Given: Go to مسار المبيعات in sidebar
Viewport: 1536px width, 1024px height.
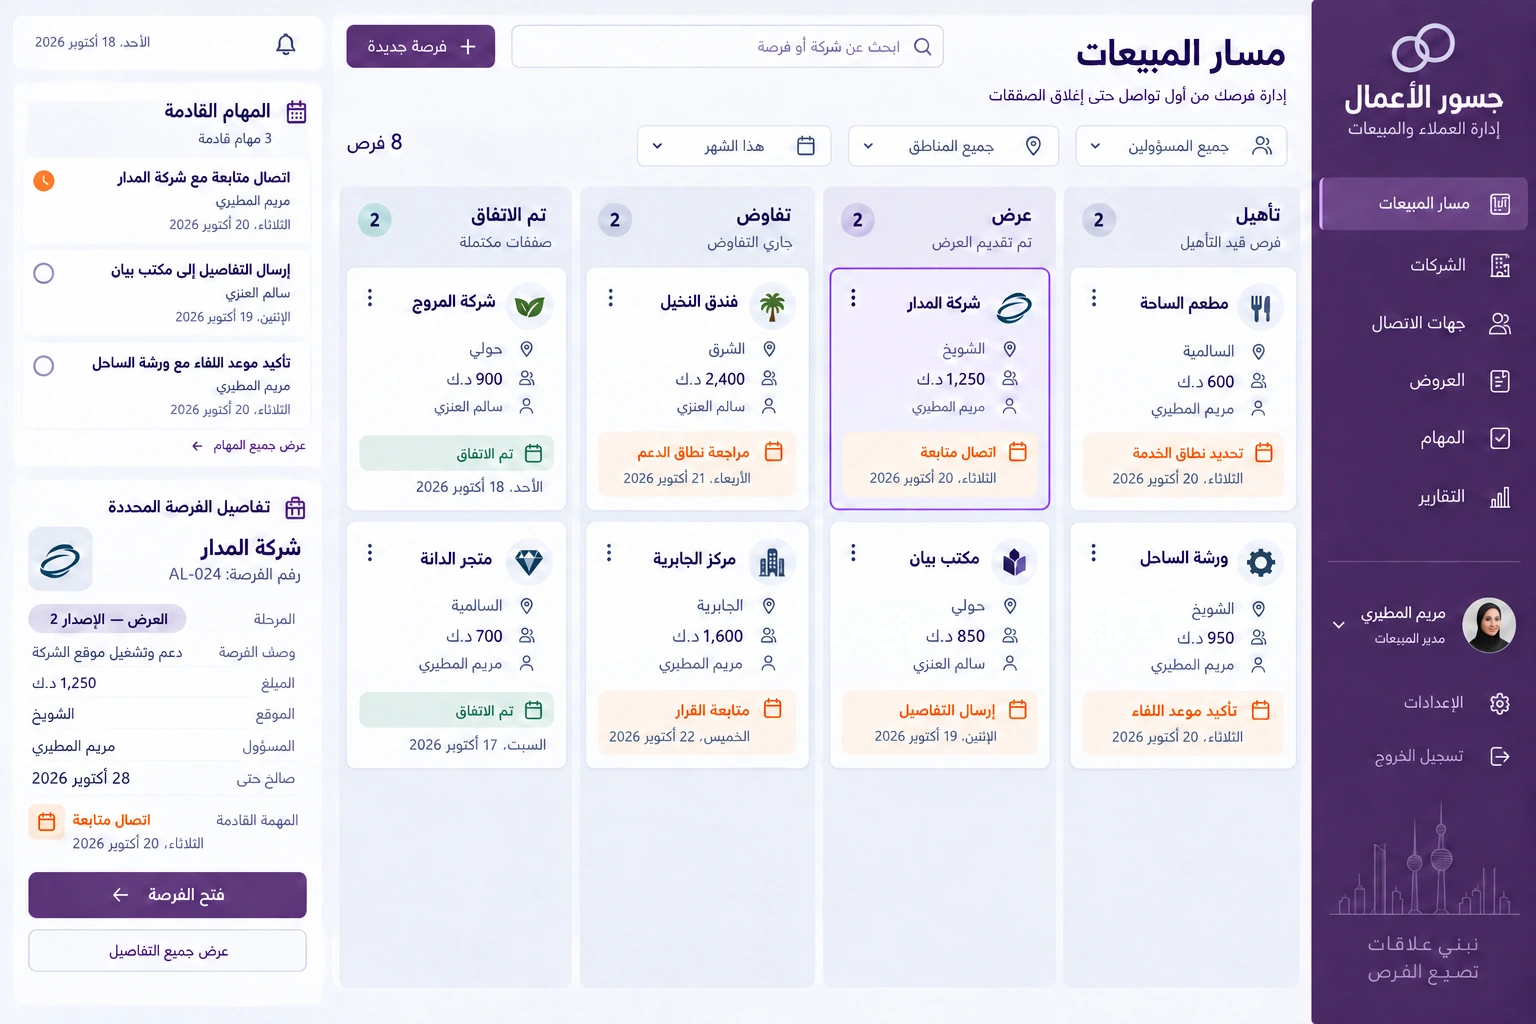Looking at the screenshot, I should pos(1423,204).
